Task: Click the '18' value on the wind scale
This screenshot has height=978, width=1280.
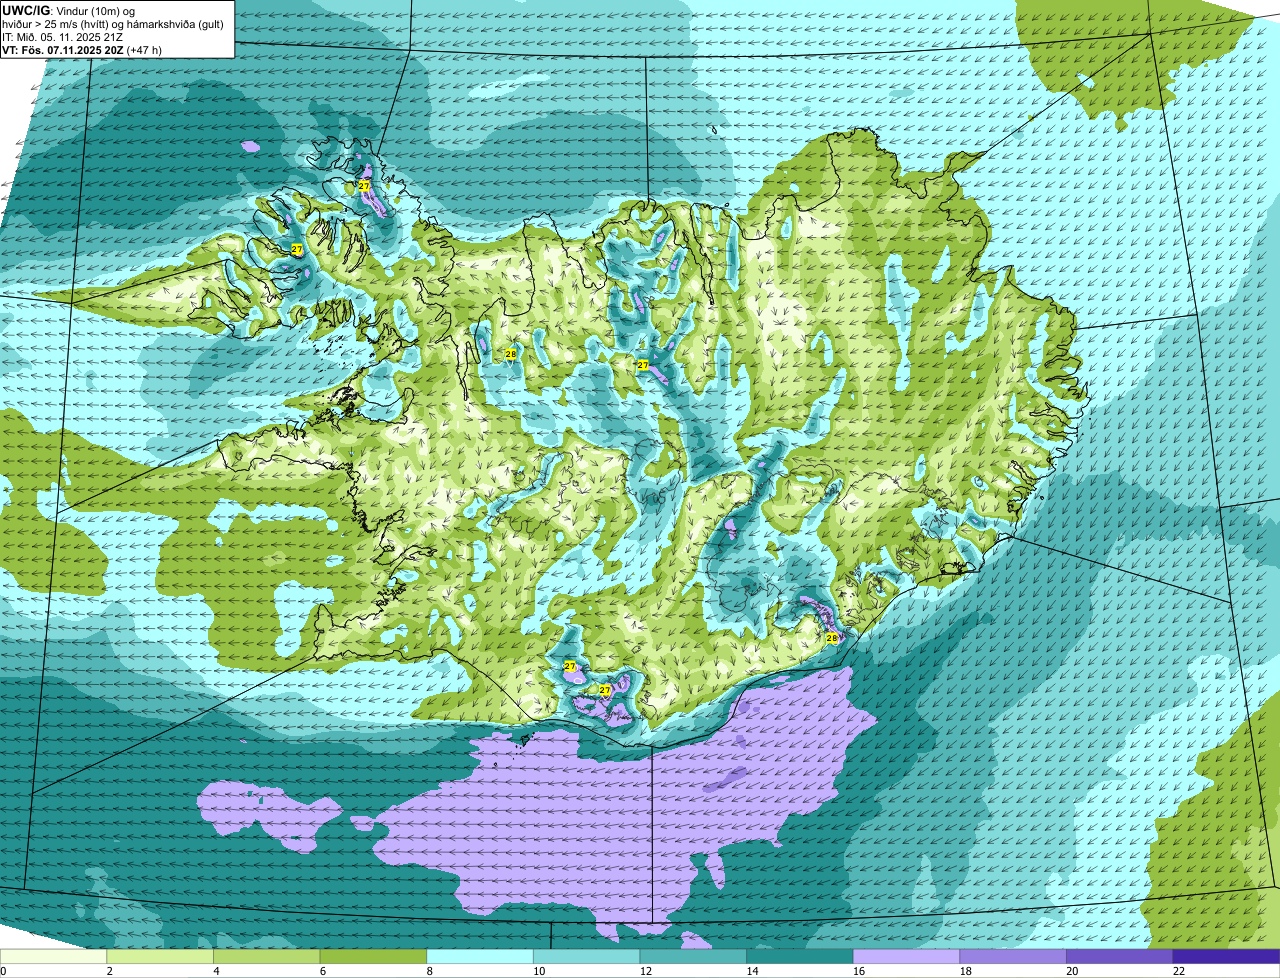Action: tap(965, 971)
